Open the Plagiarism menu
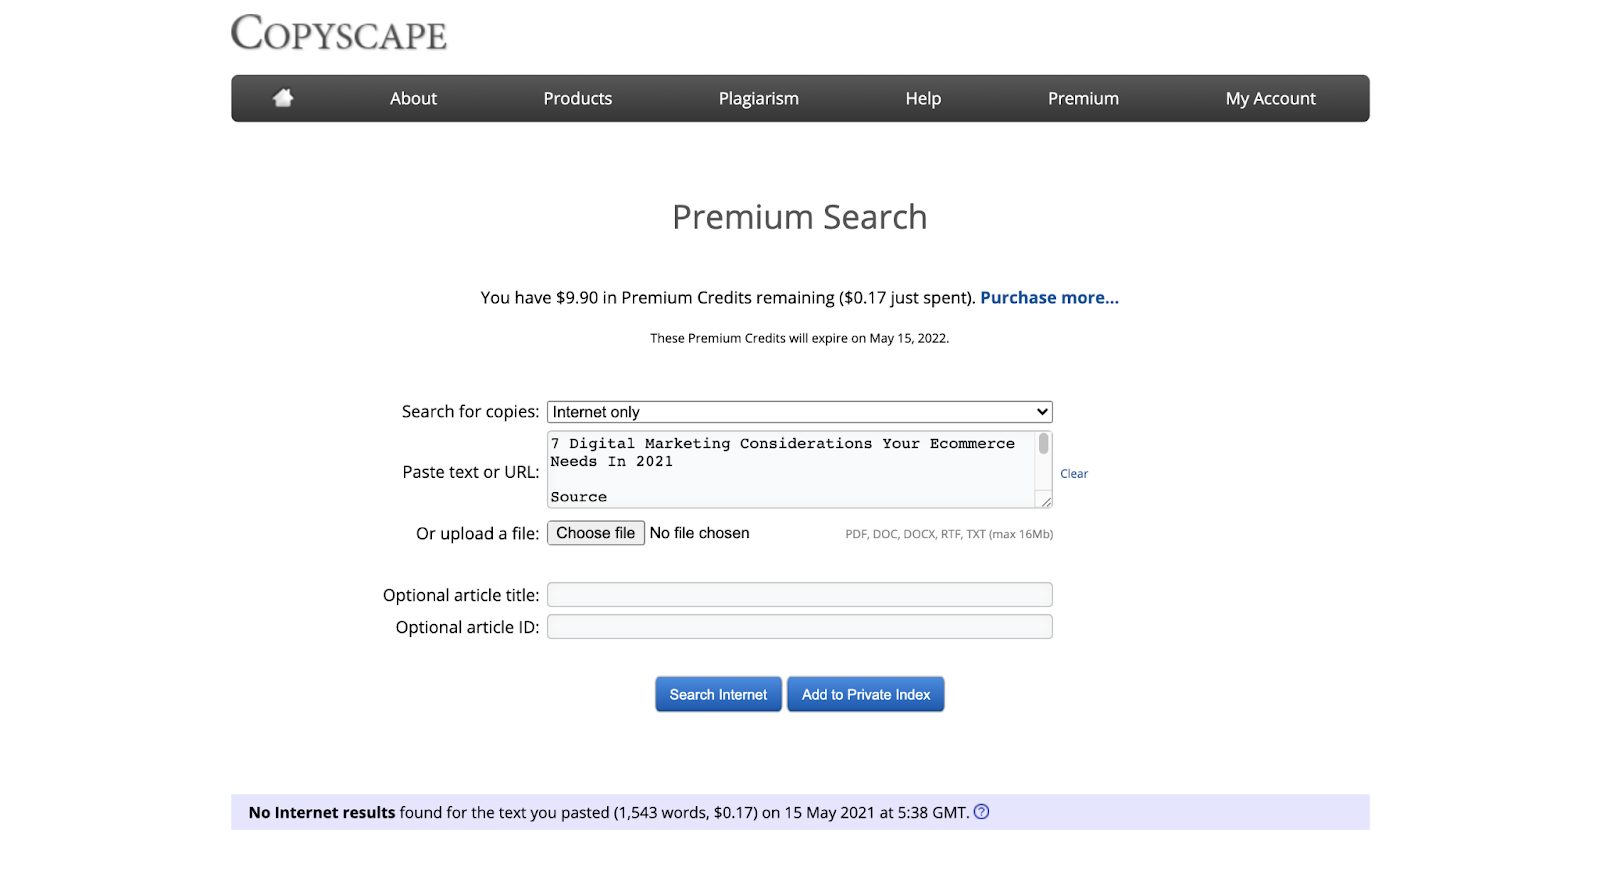Image resolution: width=1600 pixels, height=877 pixels. (x=759, y=98)
